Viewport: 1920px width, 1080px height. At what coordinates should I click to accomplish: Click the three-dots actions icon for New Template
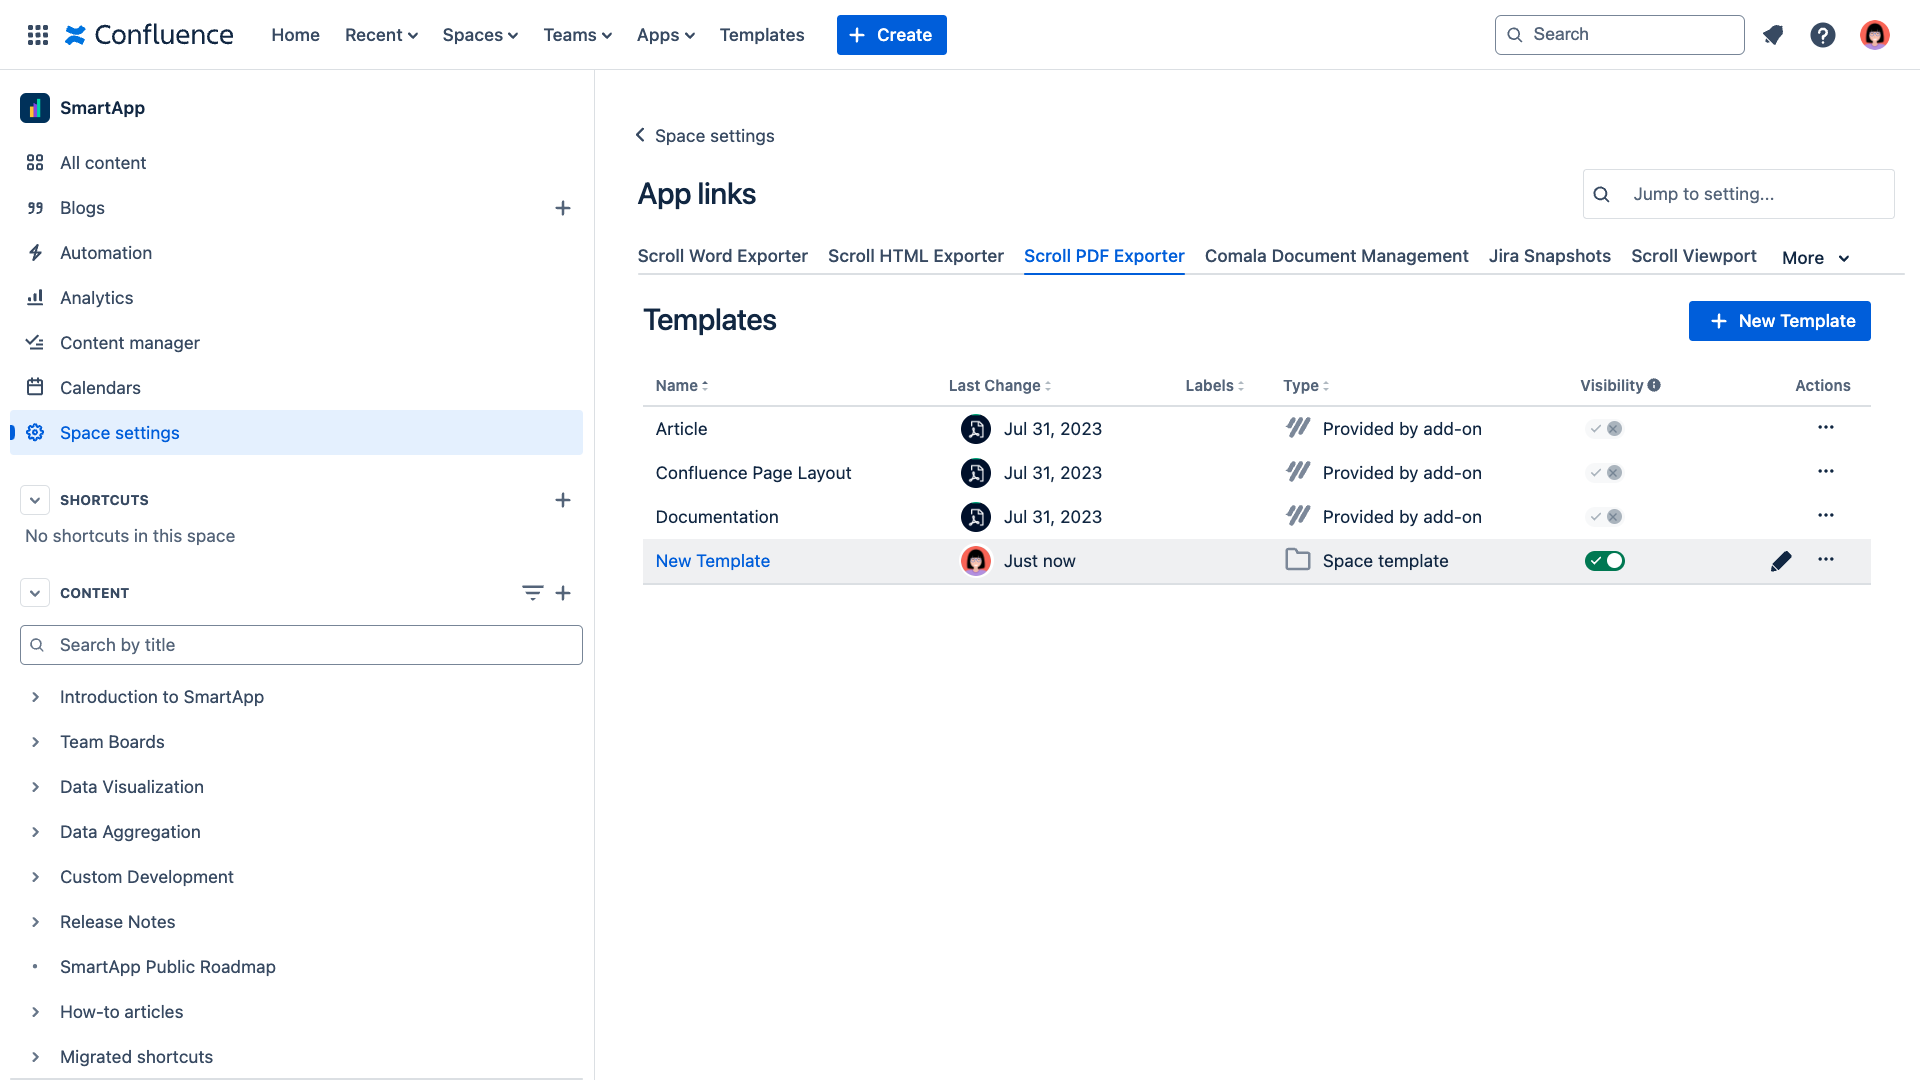click(1825, 559)
